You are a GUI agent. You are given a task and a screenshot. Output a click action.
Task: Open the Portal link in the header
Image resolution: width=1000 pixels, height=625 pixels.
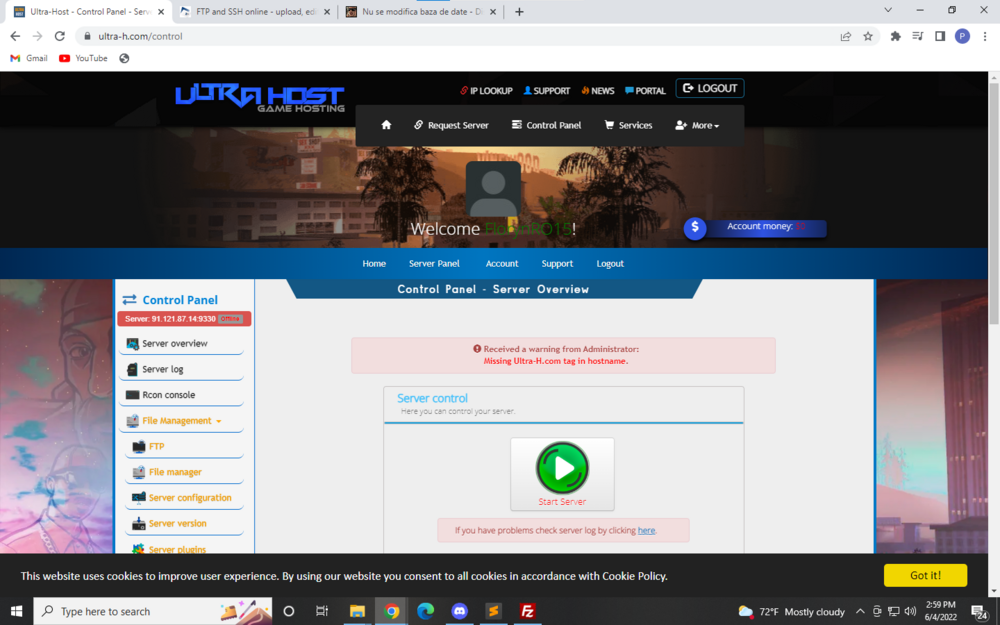pos(645,91)
